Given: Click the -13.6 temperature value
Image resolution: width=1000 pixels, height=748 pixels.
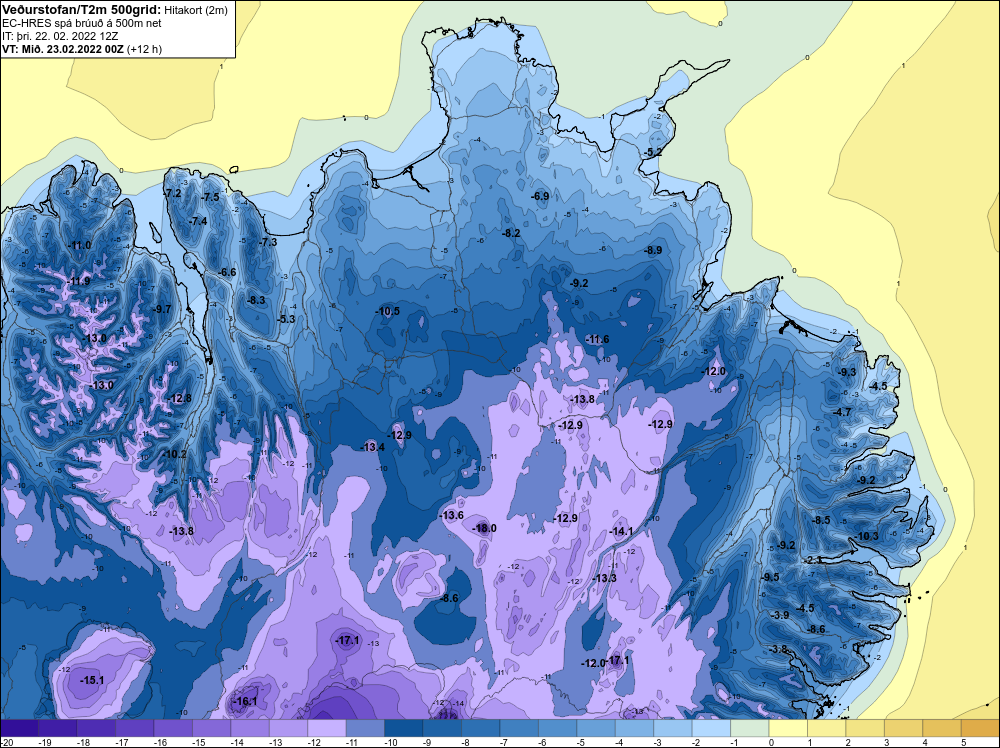Looking at the screenshot, I should [x=452, y=515].
